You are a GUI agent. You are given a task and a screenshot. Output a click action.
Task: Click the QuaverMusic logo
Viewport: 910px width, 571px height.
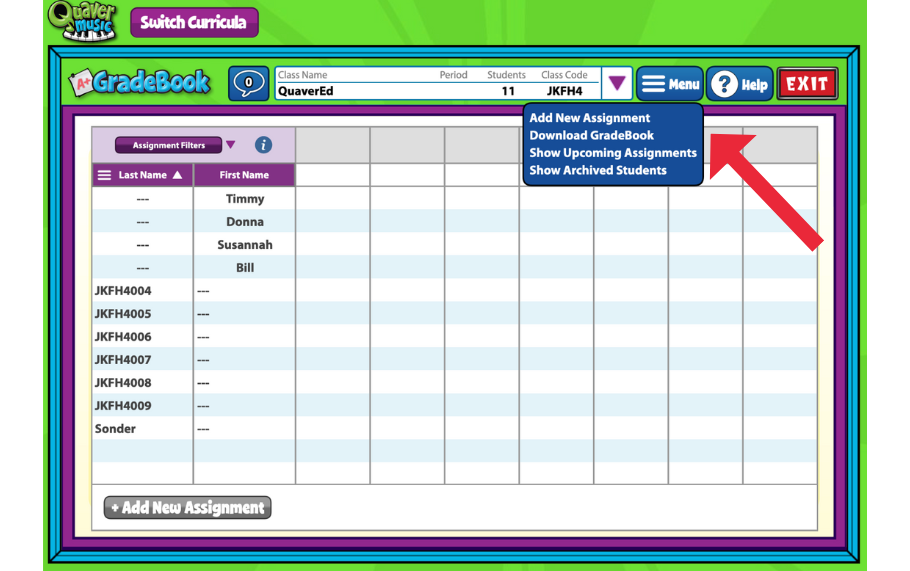82,21
